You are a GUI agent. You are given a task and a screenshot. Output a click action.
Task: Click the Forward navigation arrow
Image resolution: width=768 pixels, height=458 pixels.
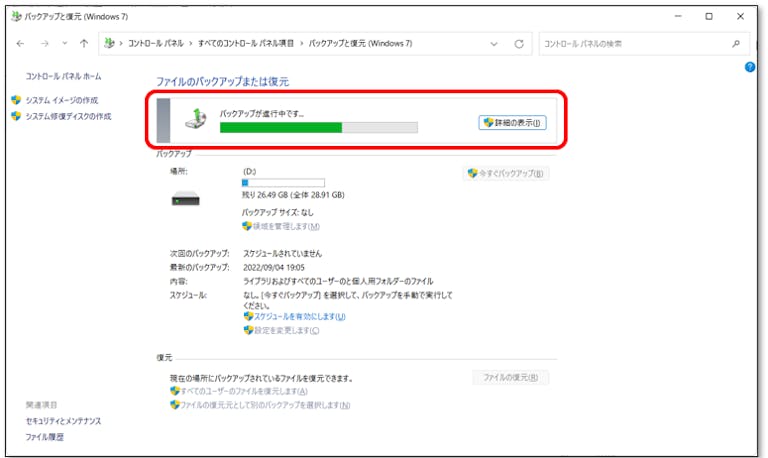coord(45,44)
